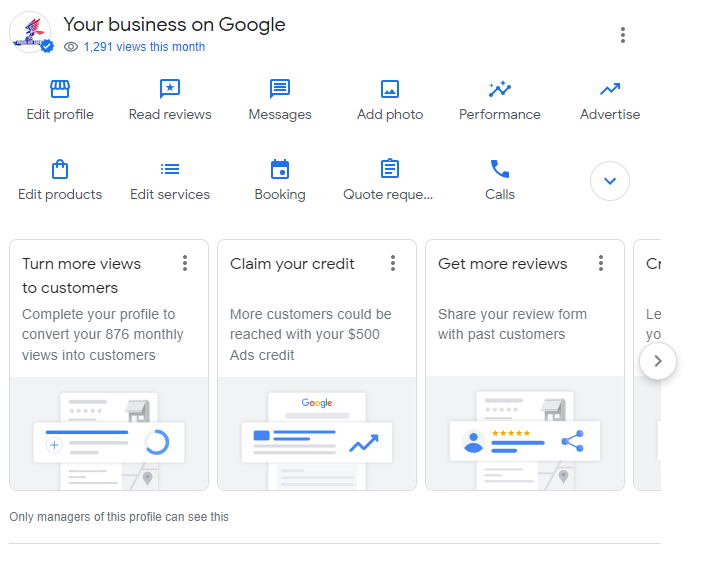710x566 pixels.
Task: Click the Performance label
Action: pos(500,114)
